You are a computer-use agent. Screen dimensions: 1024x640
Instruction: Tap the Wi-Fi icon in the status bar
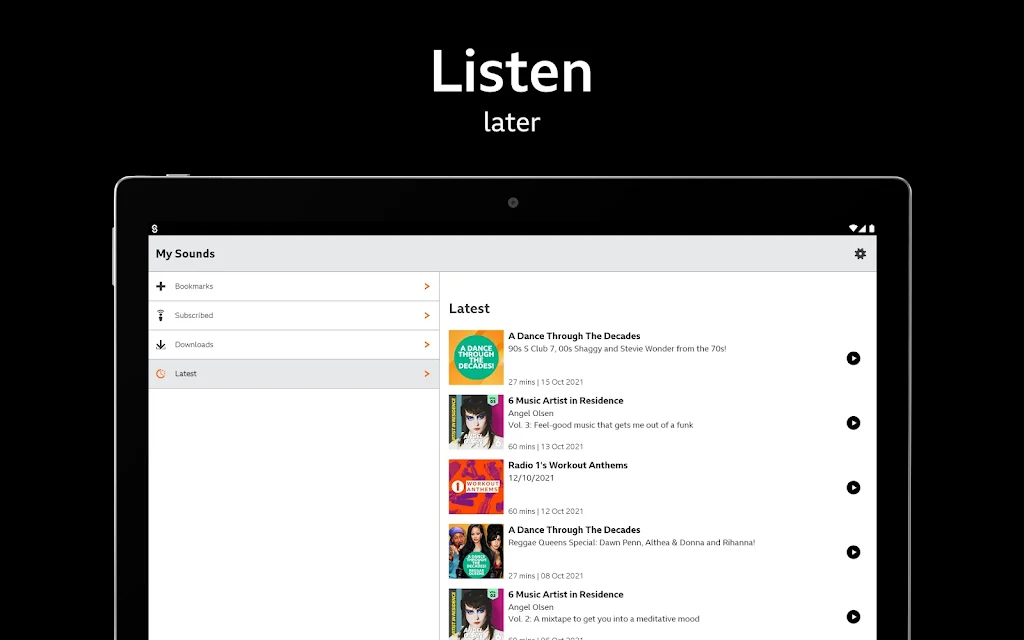pos(853,229)
